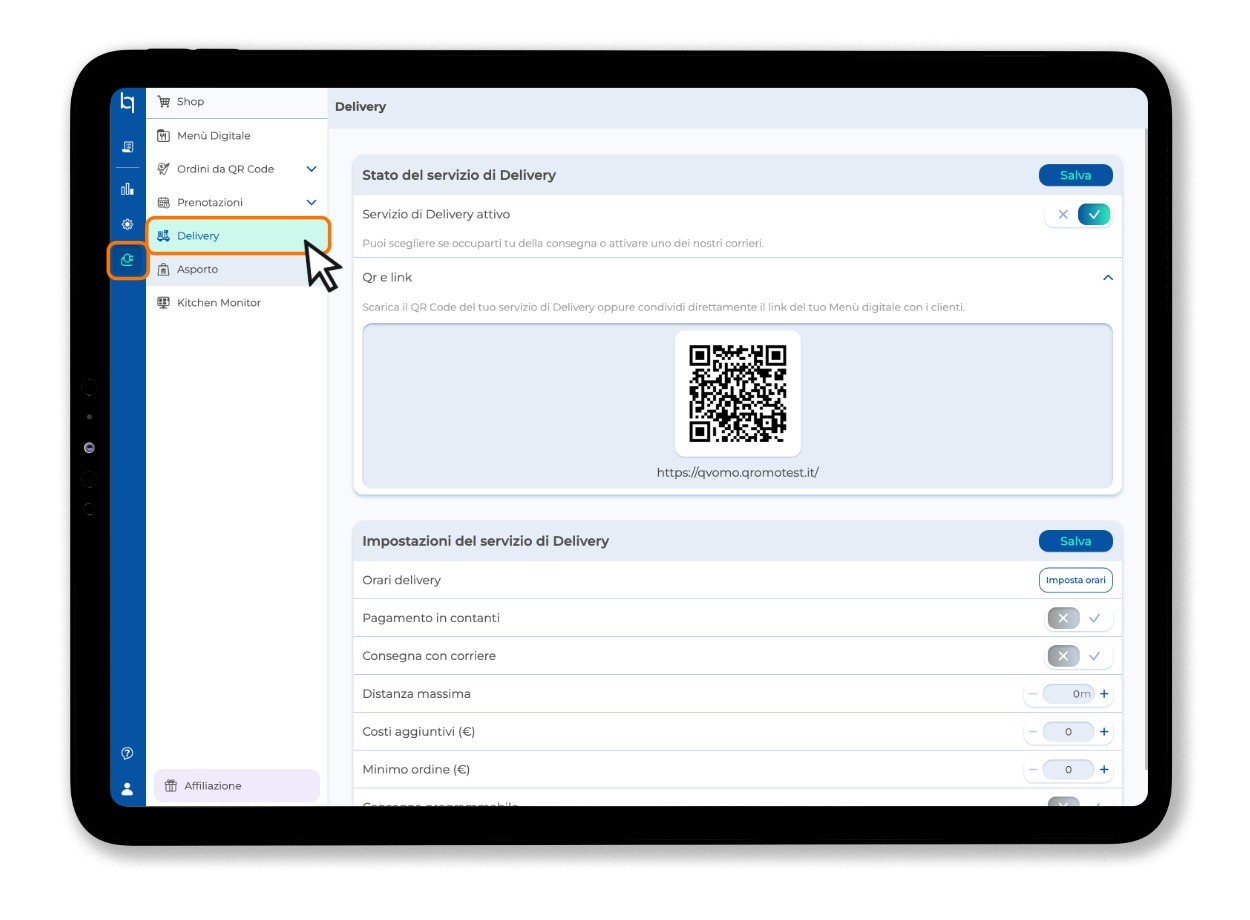Decrease Minimo ordine with the minus button
The width and height of the screenshot is (1250, 920).
1032,770
